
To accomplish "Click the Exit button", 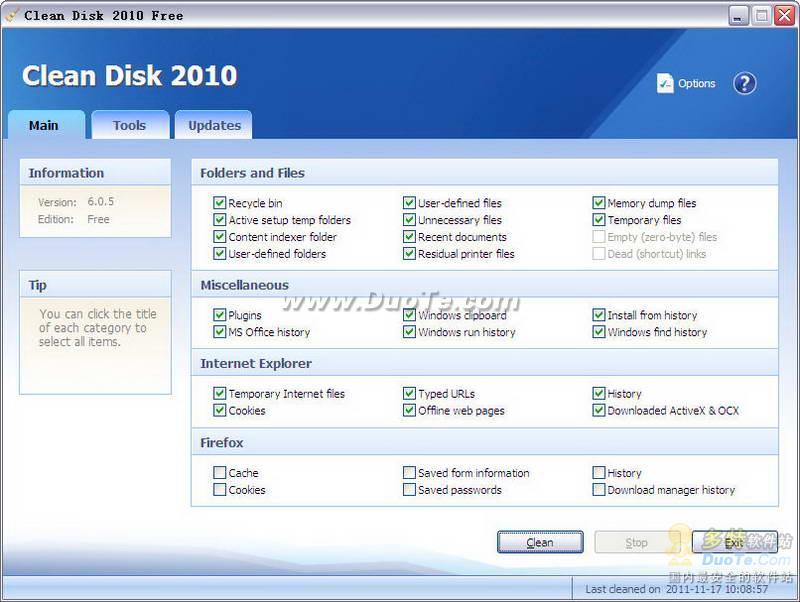I will coord(734,542).
